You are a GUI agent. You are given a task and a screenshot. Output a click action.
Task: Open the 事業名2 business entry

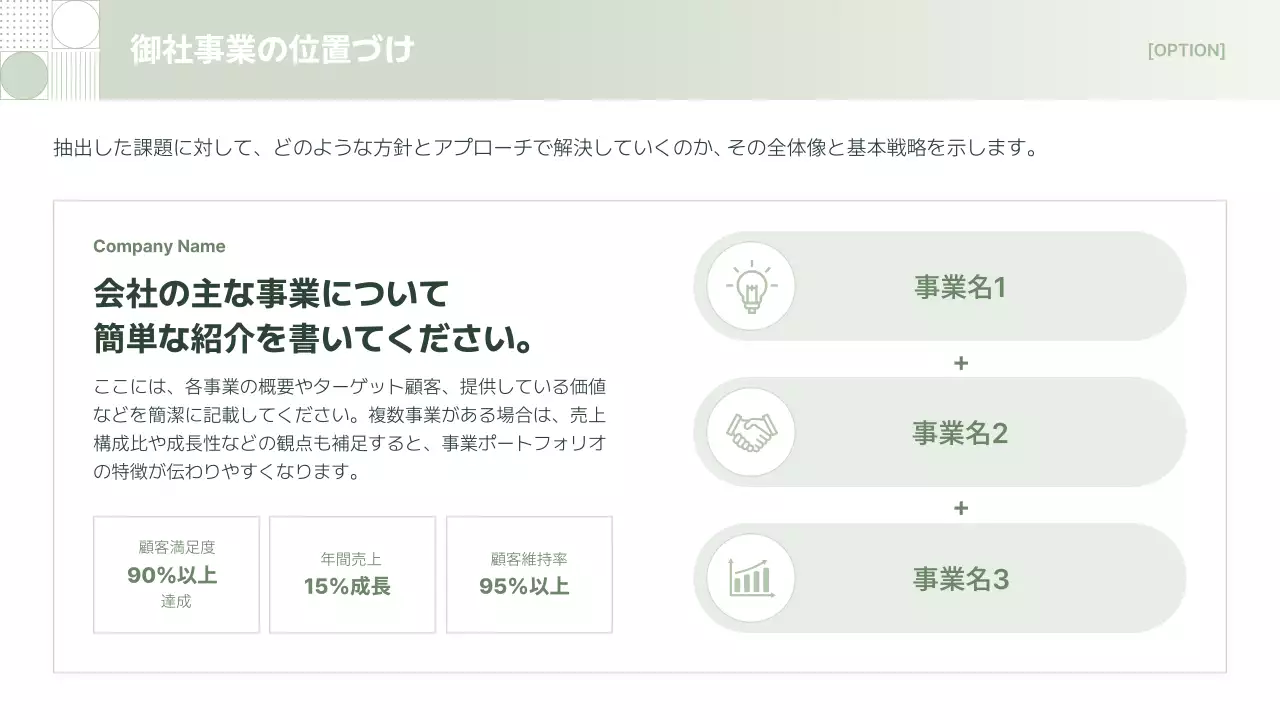pyautogui.click(x=959, y=432)
